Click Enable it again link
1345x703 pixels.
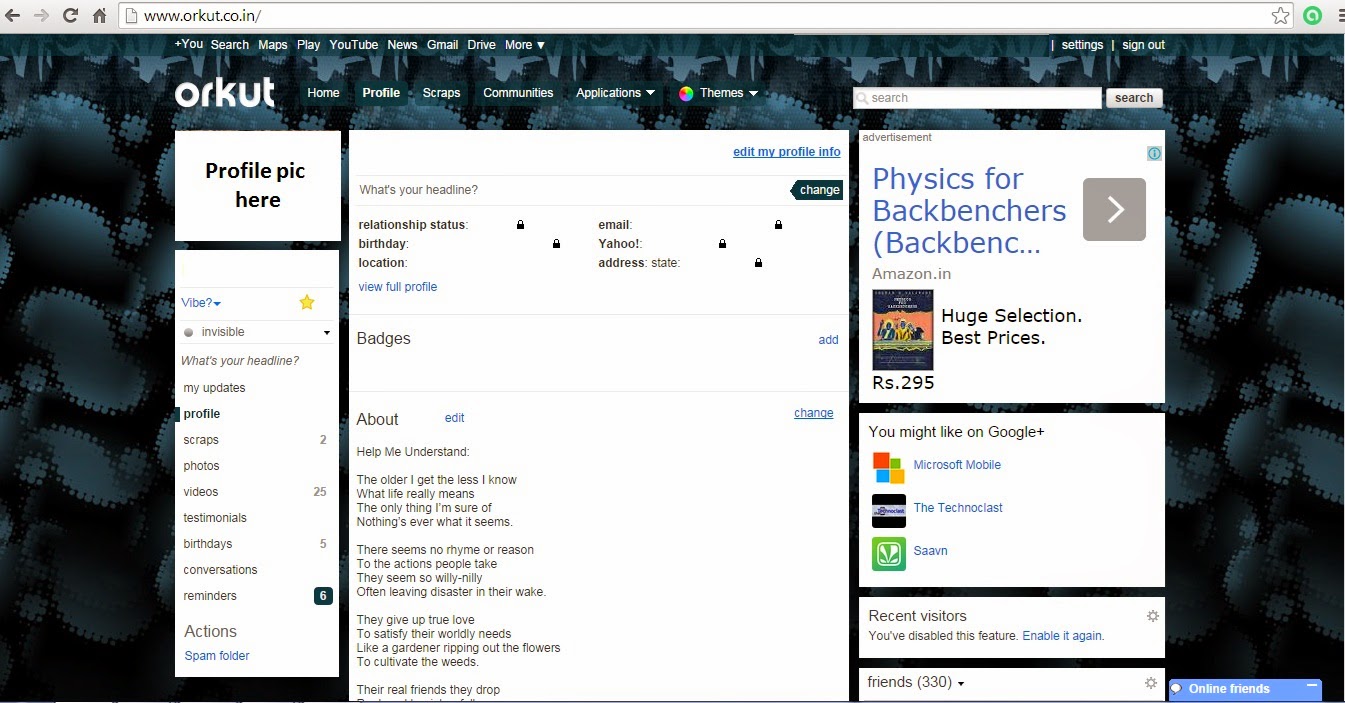click(1063, 636)
